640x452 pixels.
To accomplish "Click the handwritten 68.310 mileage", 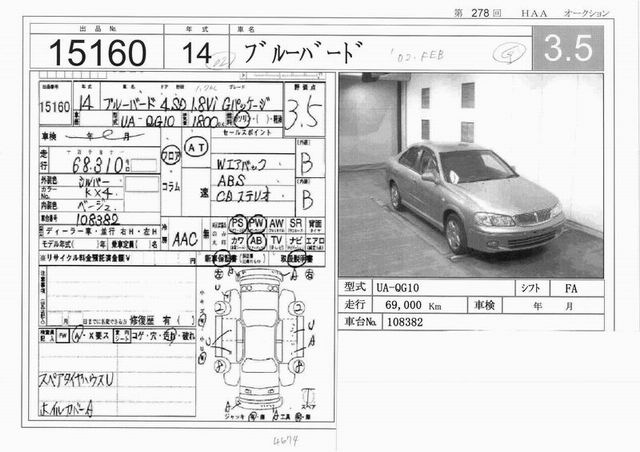I will 98,165.
